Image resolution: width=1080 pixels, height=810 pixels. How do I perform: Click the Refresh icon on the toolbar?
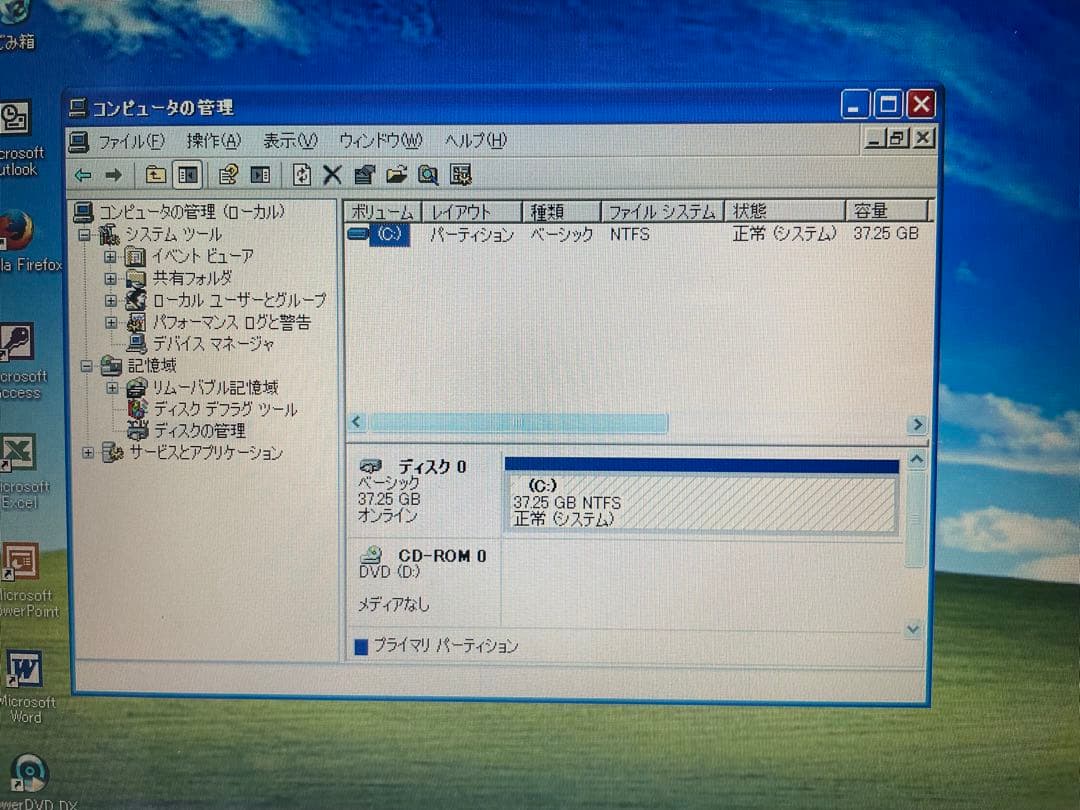[x=302, y=175]
